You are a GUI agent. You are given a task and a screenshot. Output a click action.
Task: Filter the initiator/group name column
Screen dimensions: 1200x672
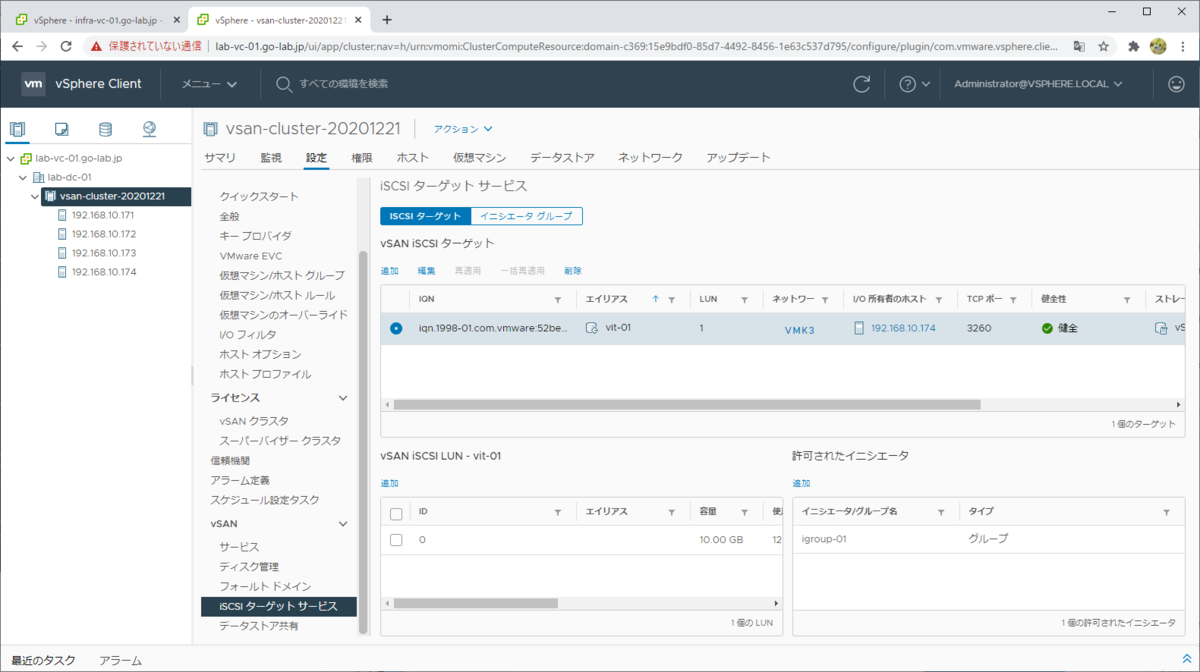941,512
